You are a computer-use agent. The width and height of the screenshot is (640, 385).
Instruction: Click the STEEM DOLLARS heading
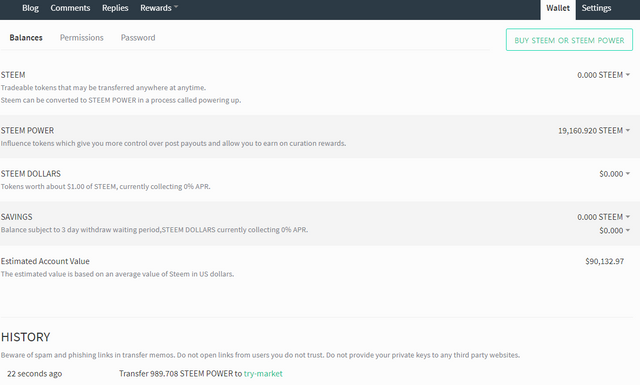coord(31,174)
